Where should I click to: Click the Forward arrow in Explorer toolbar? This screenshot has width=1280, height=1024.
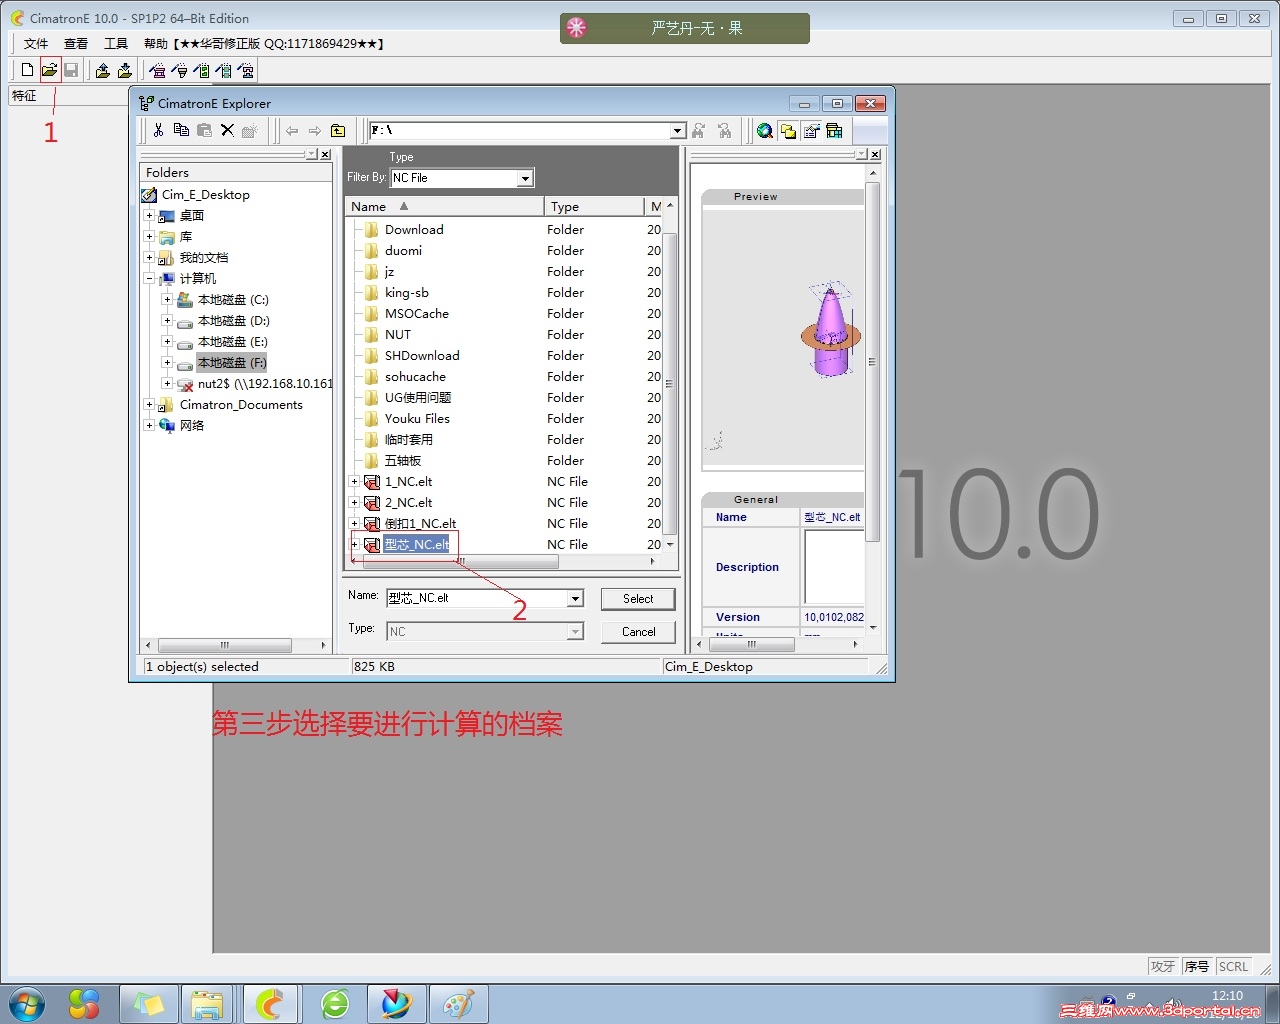point(315,130)
